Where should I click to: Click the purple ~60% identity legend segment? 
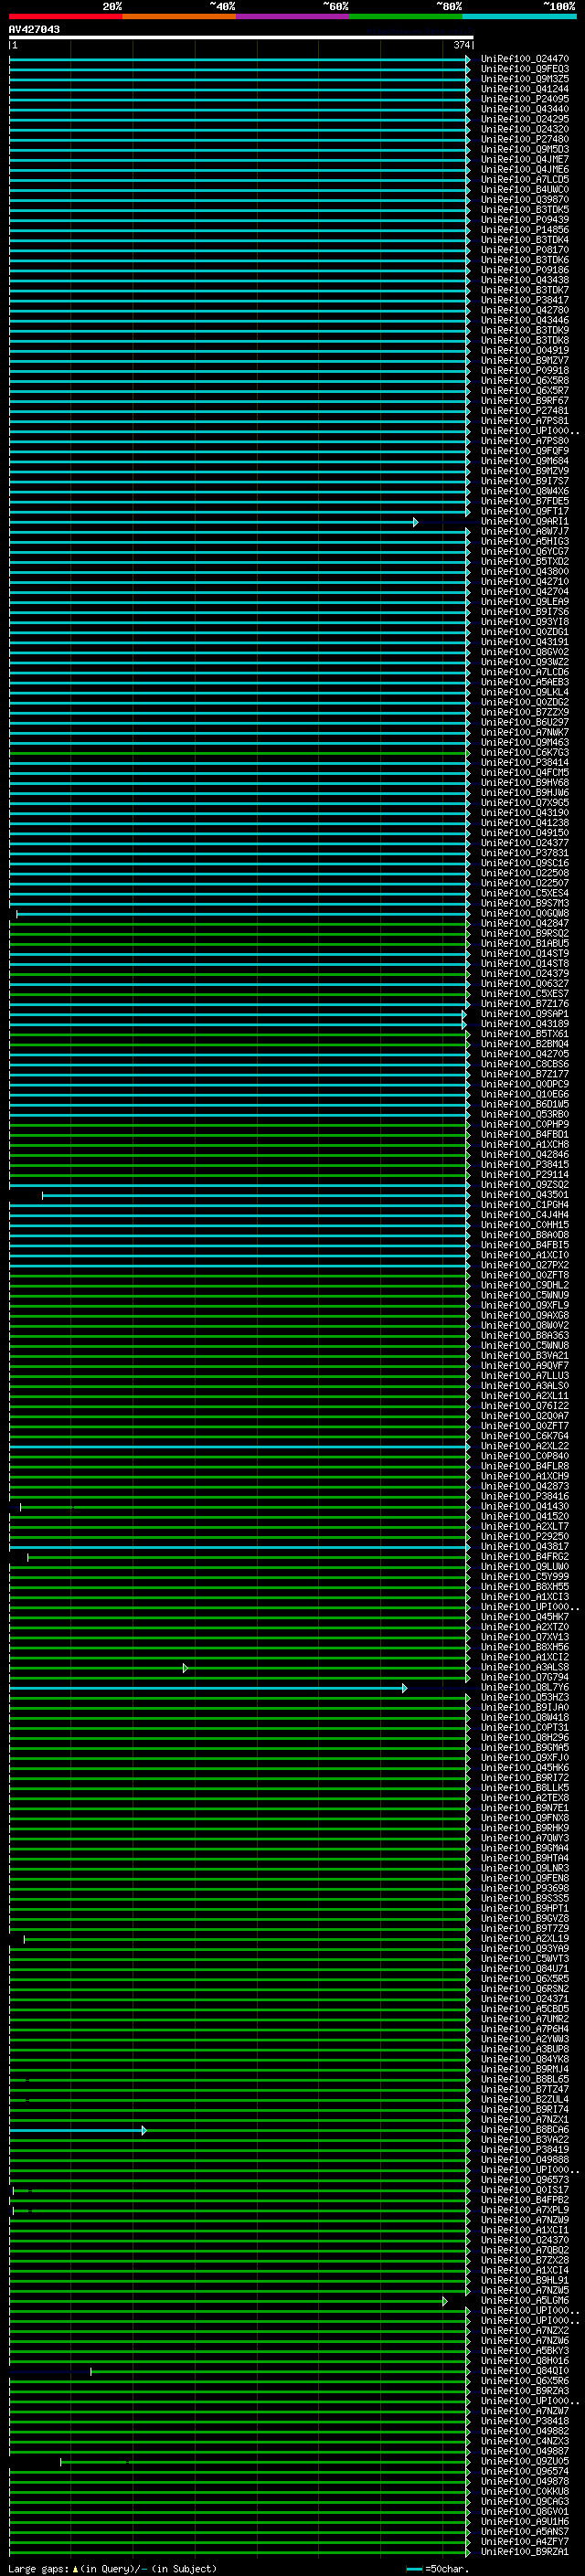292,16
